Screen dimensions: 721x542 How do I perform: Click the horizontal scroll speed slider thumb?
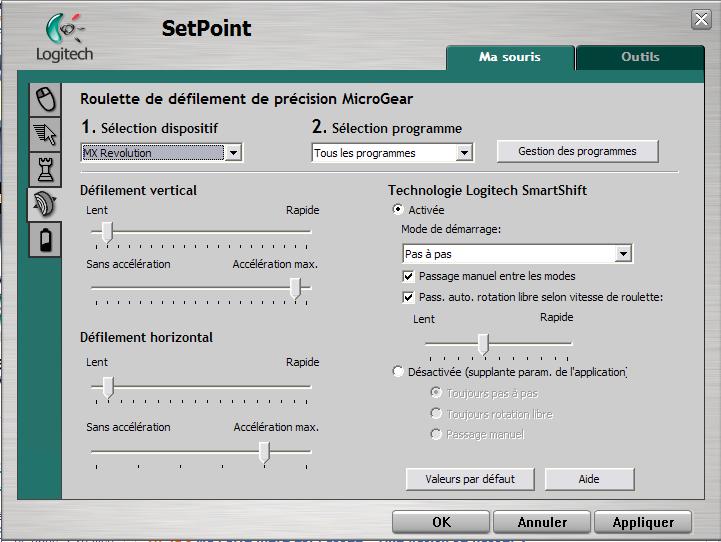108,388
